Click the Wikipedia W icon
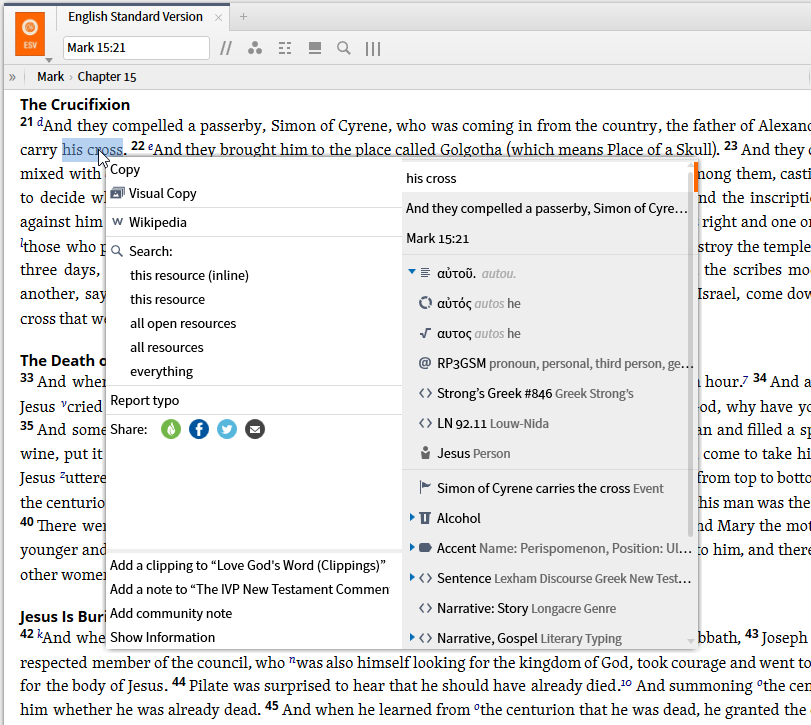The width and height of the screenshot is (811, 725). (x=117, y=222)
